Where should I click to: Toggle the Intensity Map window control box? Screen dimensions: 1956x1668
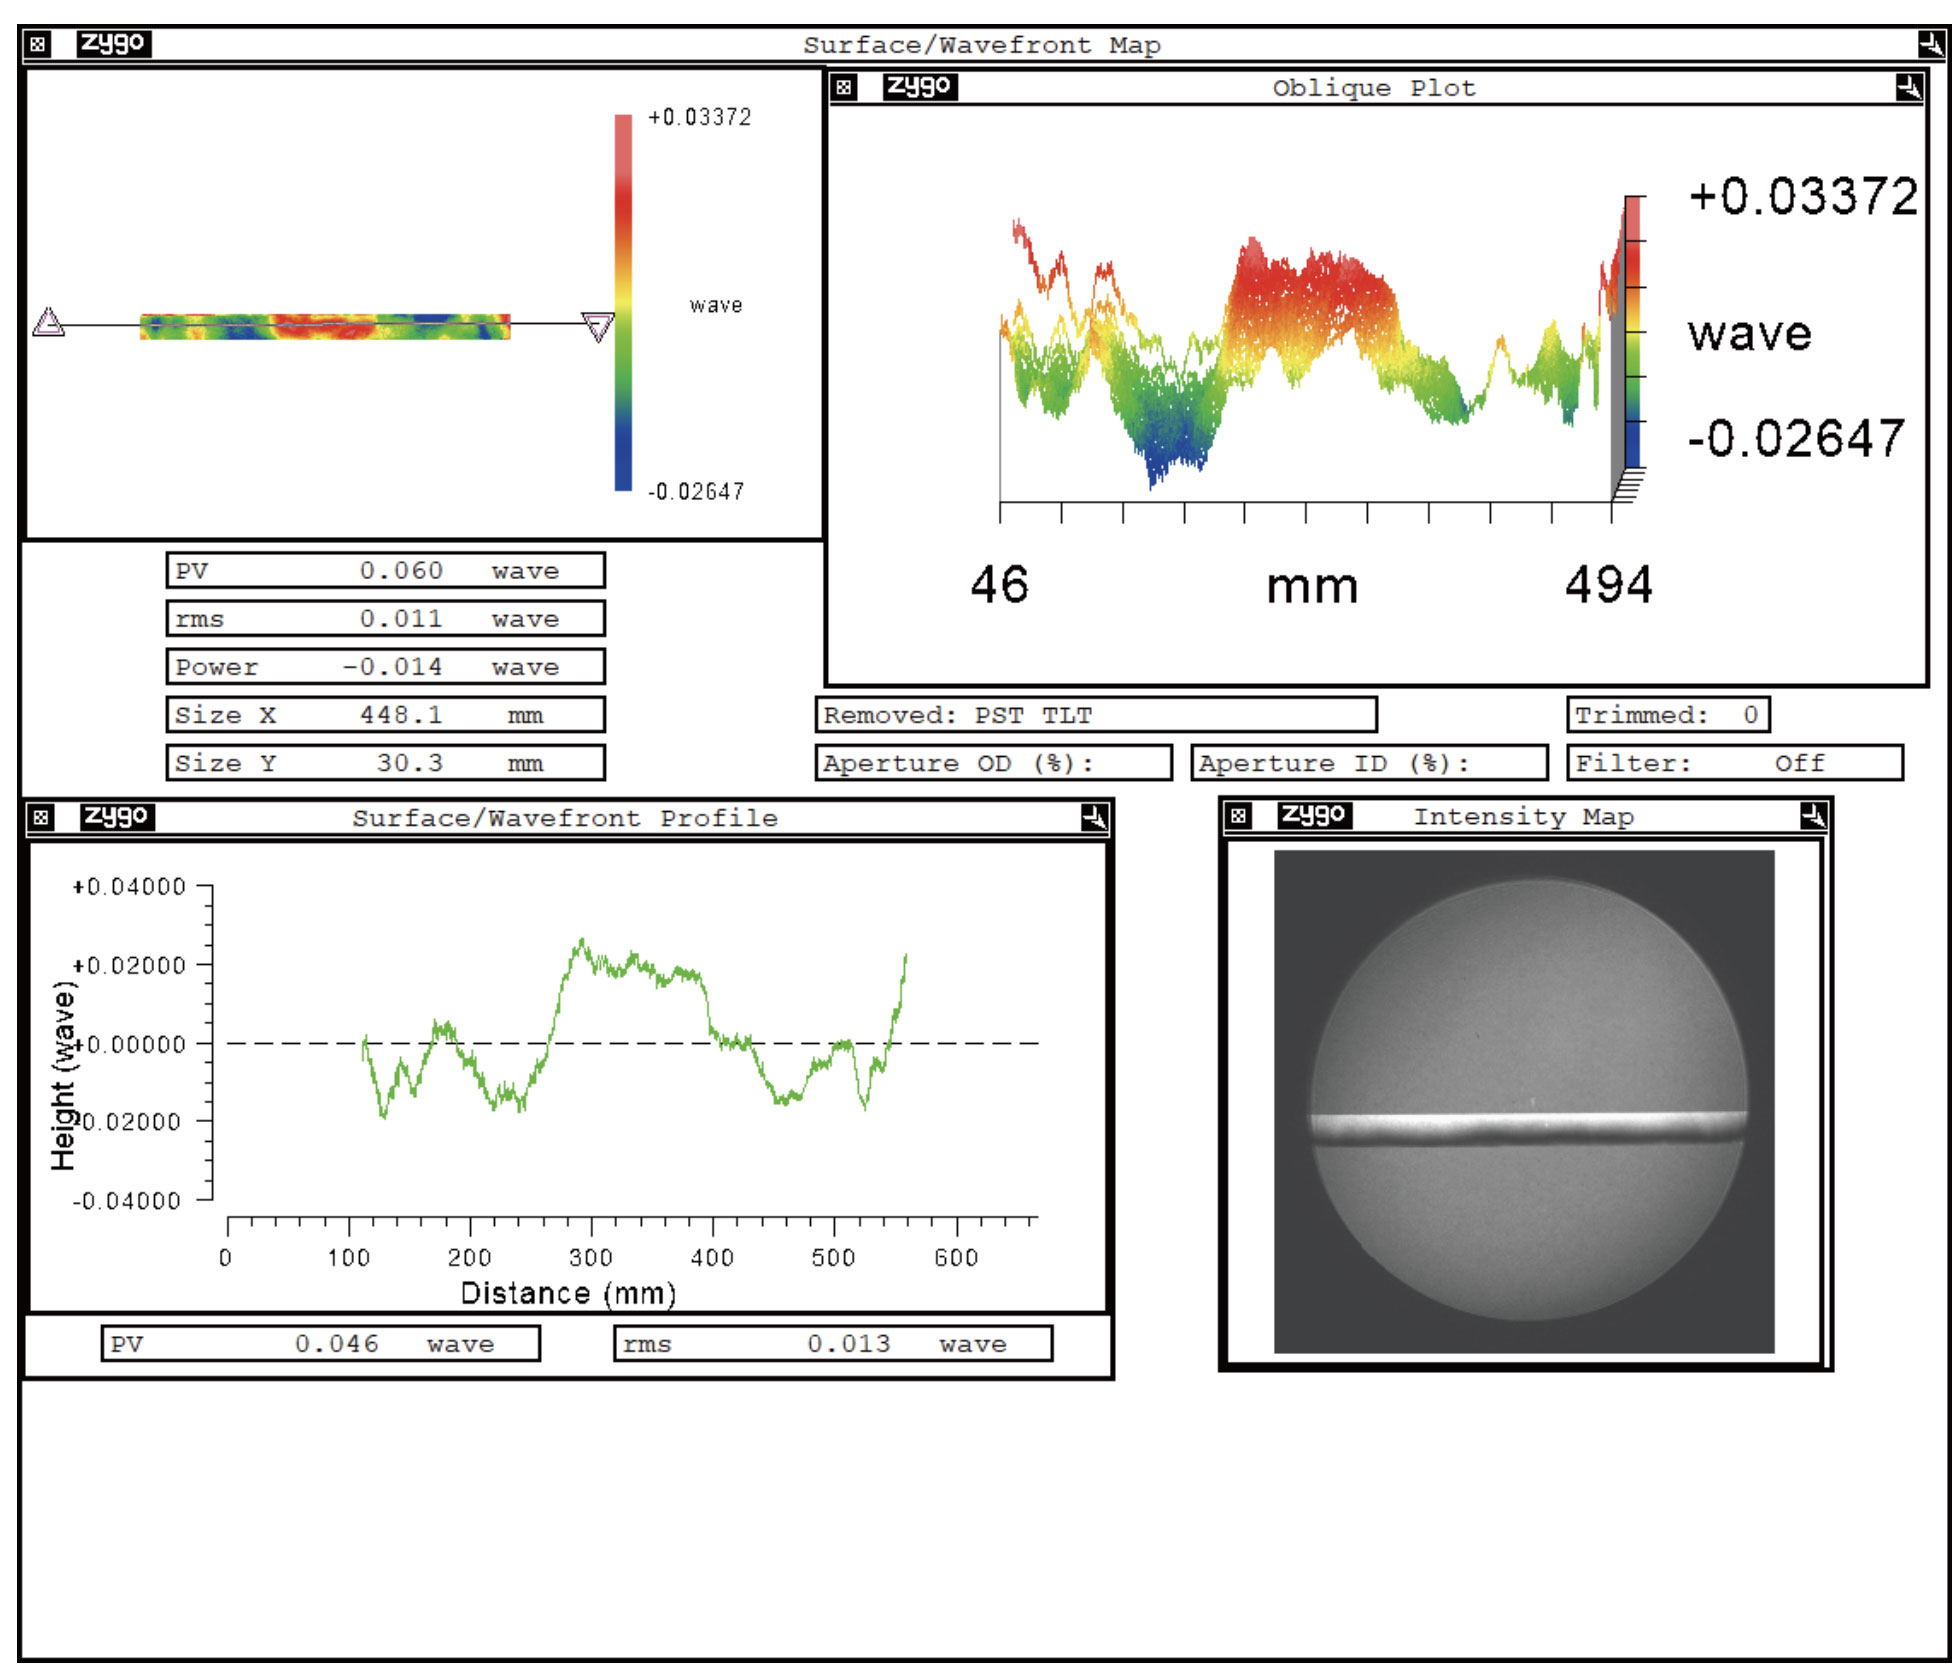1239,815
